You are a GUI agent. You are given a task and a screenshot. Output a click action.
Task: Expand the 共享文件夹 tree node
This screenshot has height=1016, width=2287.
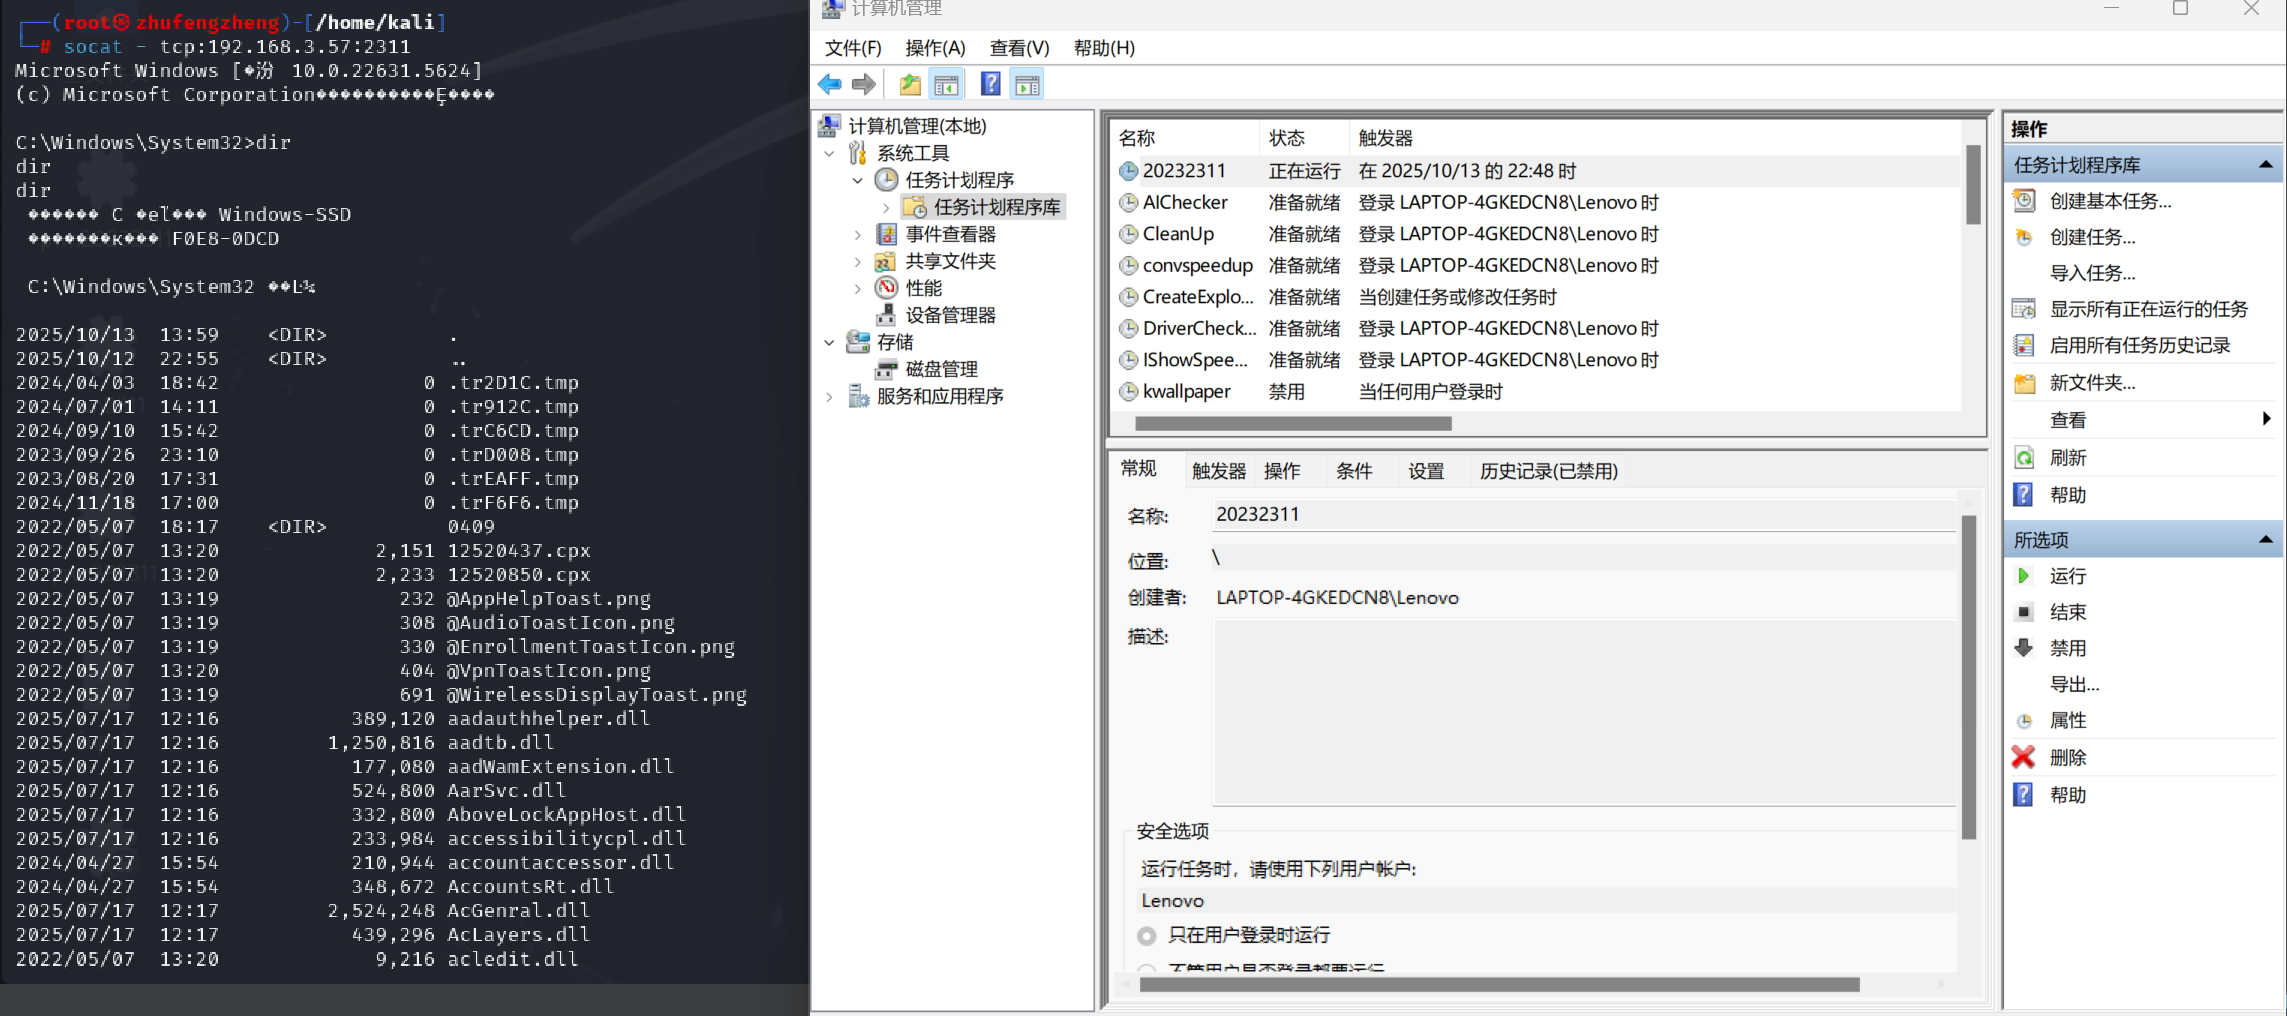(858, 261)
